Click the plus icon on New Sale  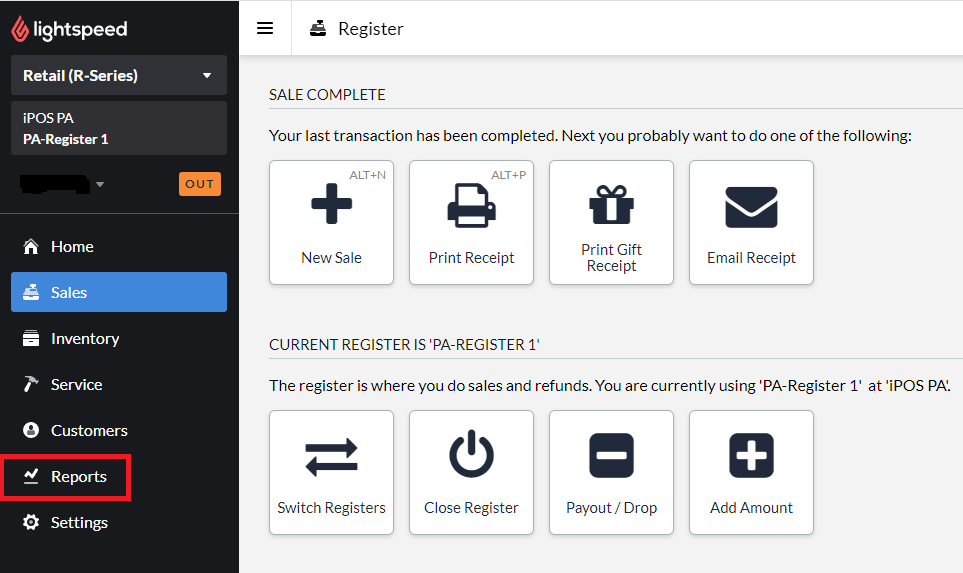tap(332, 203)
